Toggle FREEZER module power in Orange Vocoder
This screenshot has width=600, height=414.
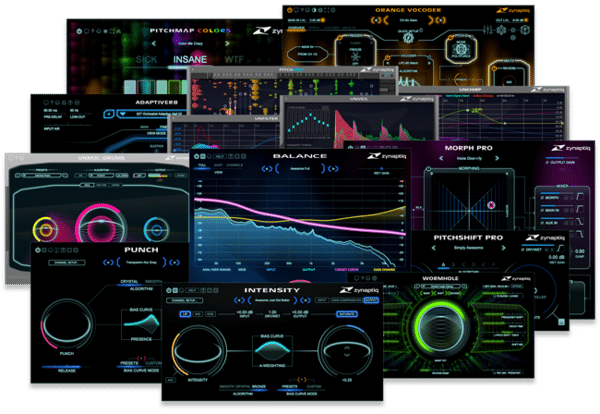point(339,37)
